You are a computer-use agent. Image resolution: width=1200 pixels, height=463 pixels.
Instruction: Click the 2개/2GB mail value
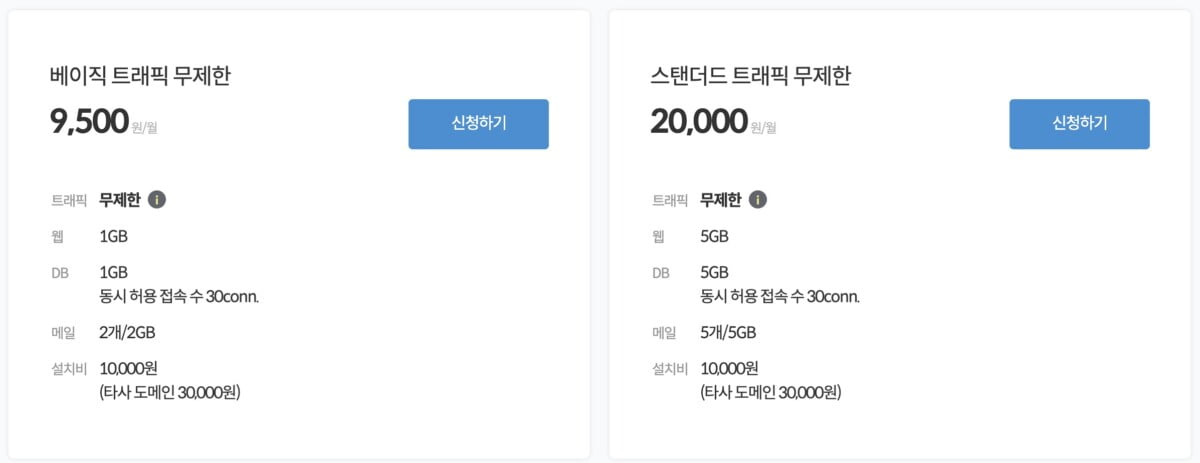click(x=127, y=332)
